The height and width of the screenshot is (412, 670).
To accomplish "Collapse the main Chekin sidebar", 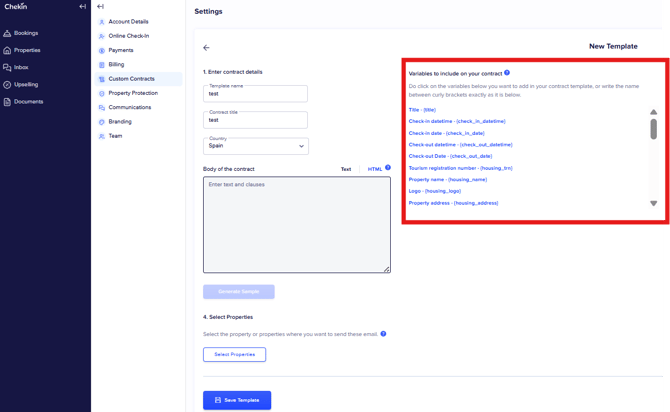I will [x=82, y=7].
